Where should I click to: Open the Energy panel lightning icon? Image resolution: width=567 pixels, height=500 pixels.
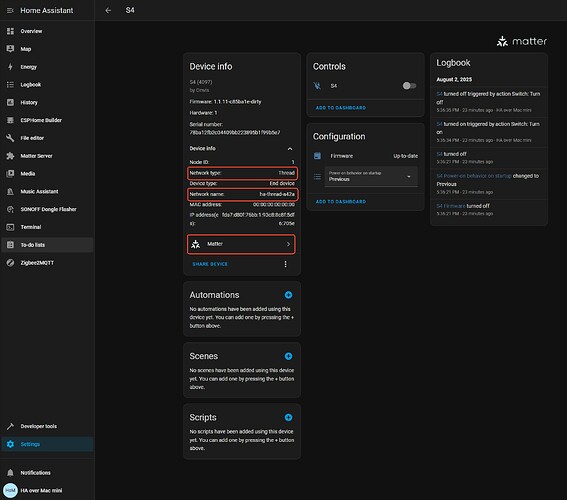pos(10,67)
